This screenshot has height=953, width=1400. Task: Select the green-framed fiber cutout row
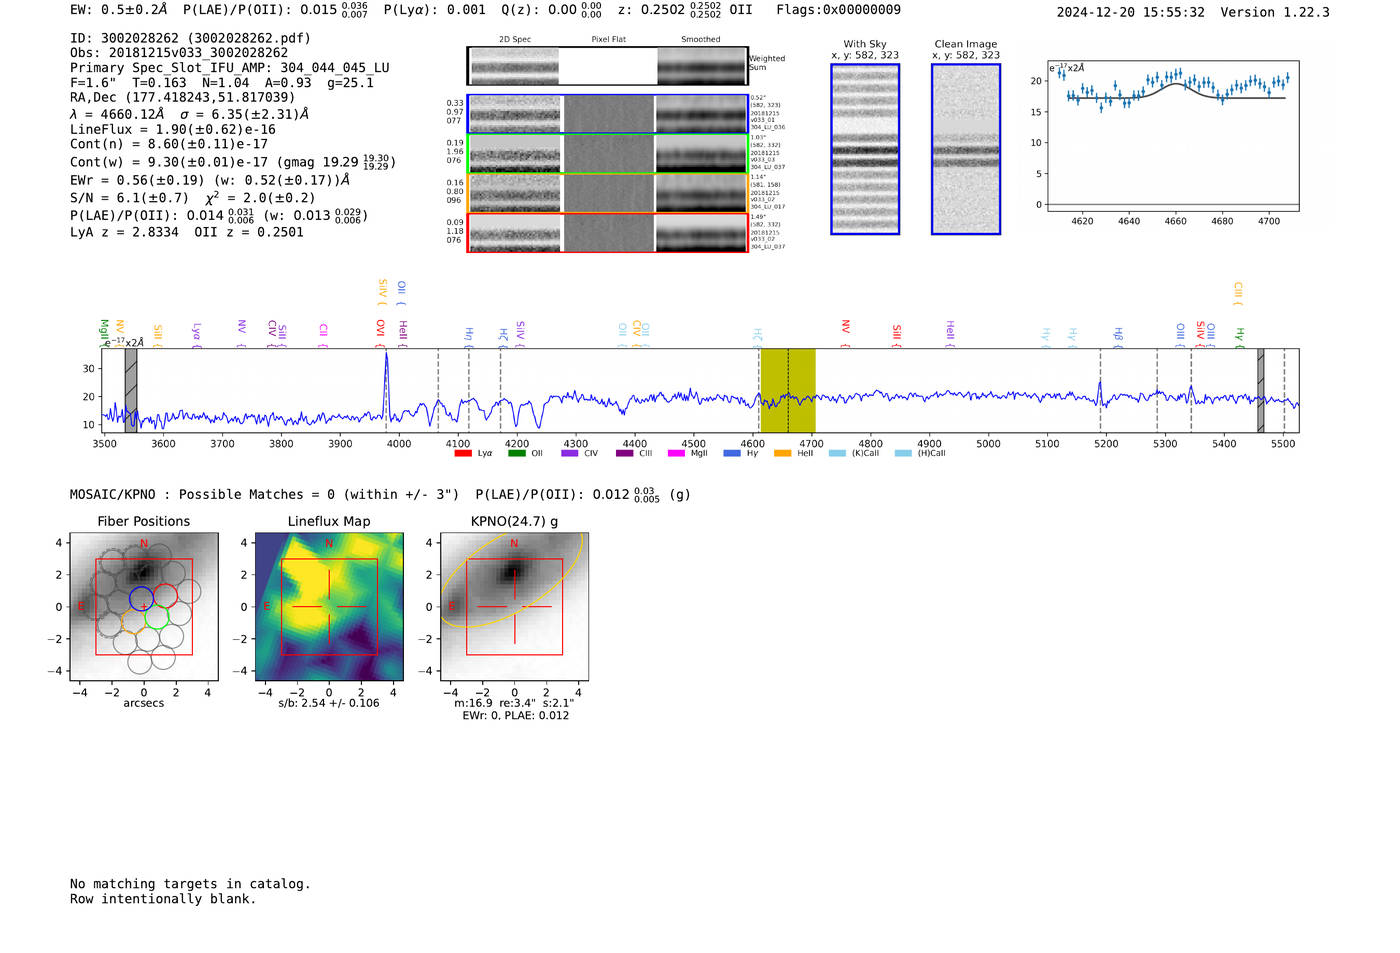[x=608, y=154]
